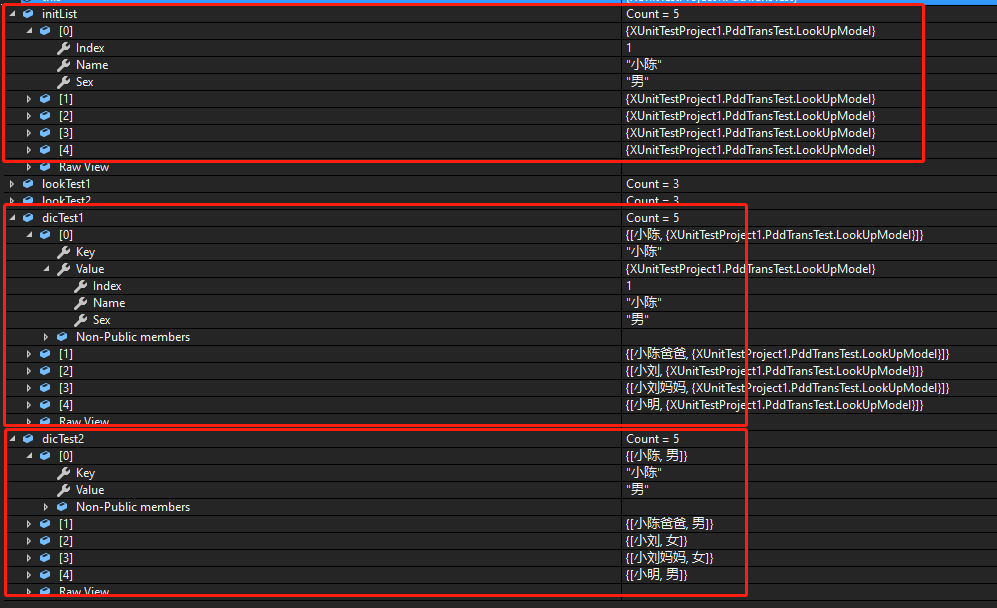This screenshot has width=997, height=608.
Task: Click the object icon next to lookTest1
Action: point(26,183)
